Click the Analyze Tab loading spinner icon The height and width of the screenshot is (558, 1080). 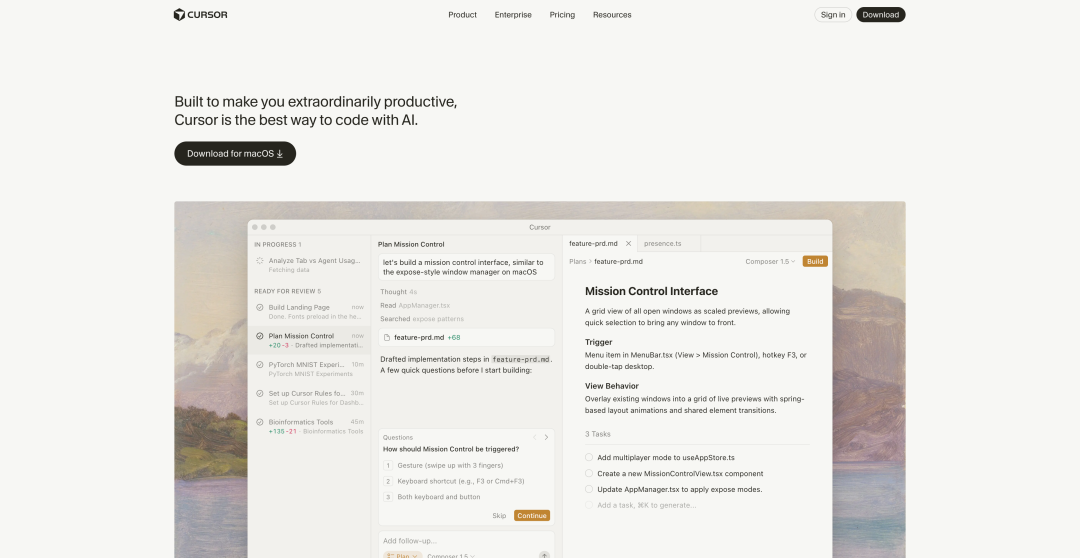pos(260,261)
